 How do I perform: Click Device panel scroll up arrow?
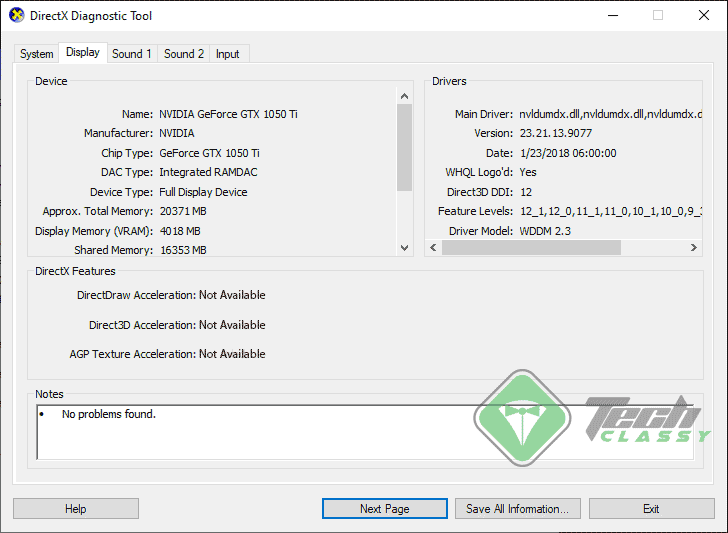(404, 96)
